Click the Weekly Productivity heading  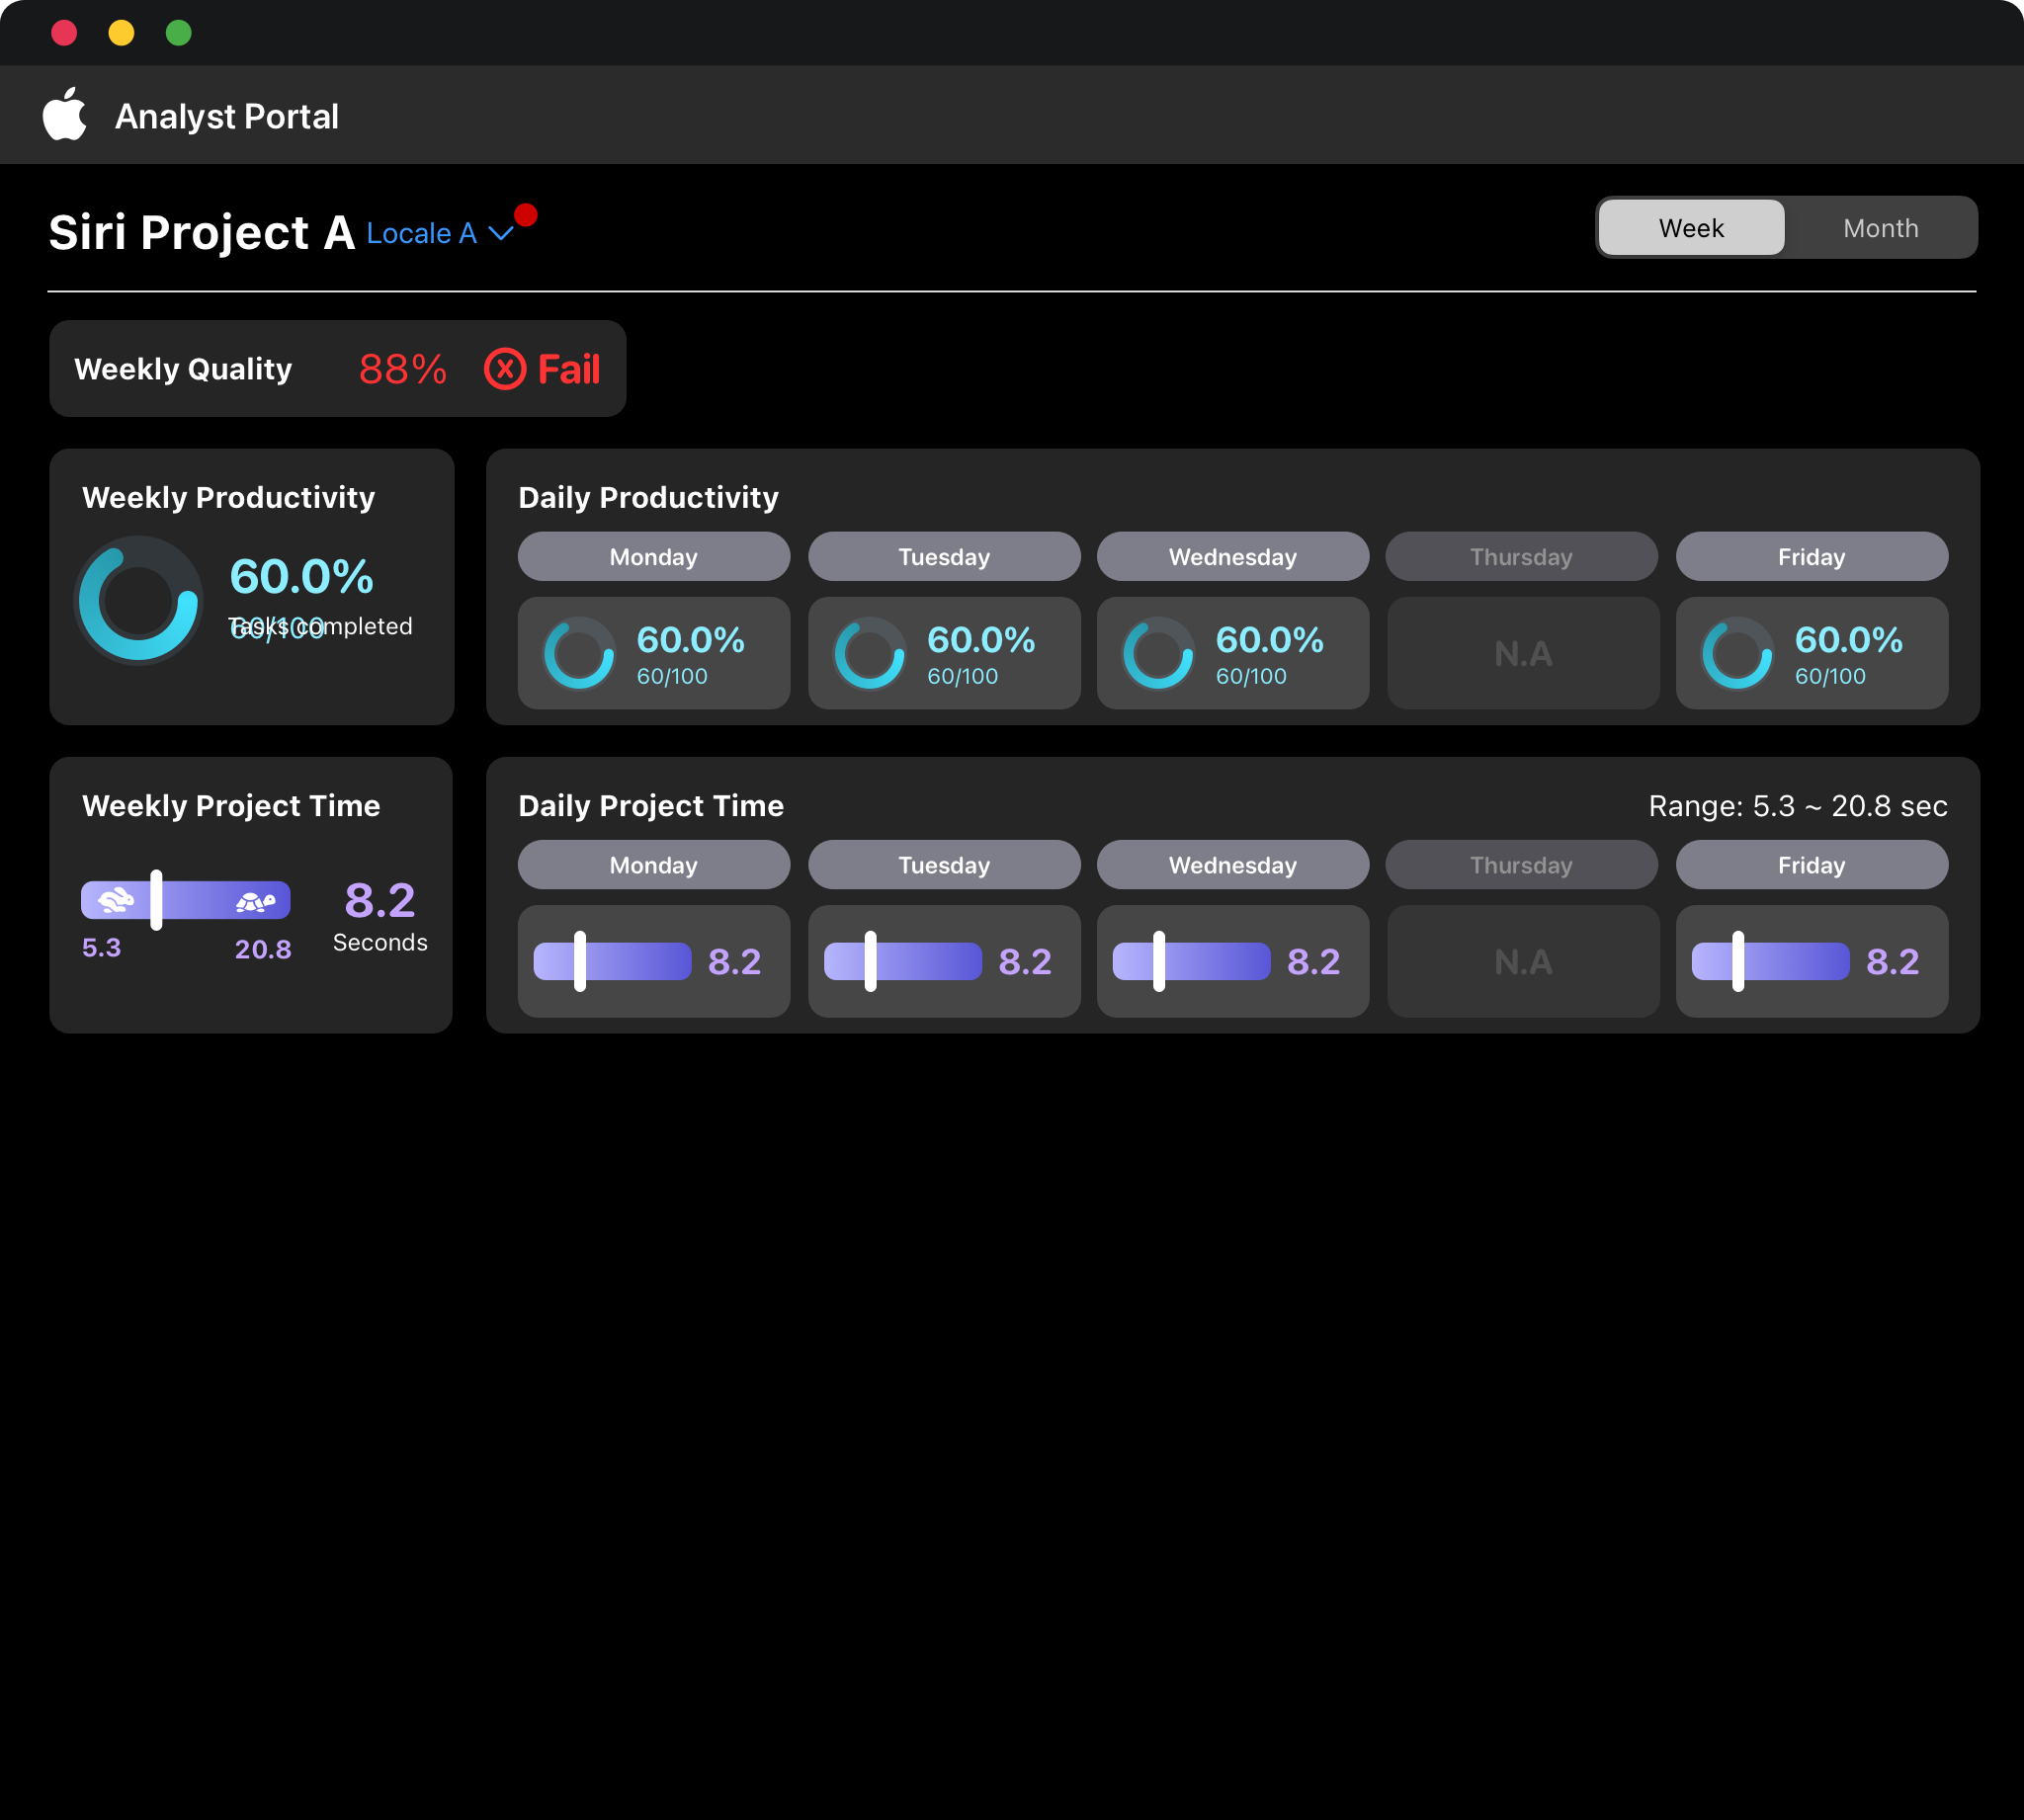point(228,498)
